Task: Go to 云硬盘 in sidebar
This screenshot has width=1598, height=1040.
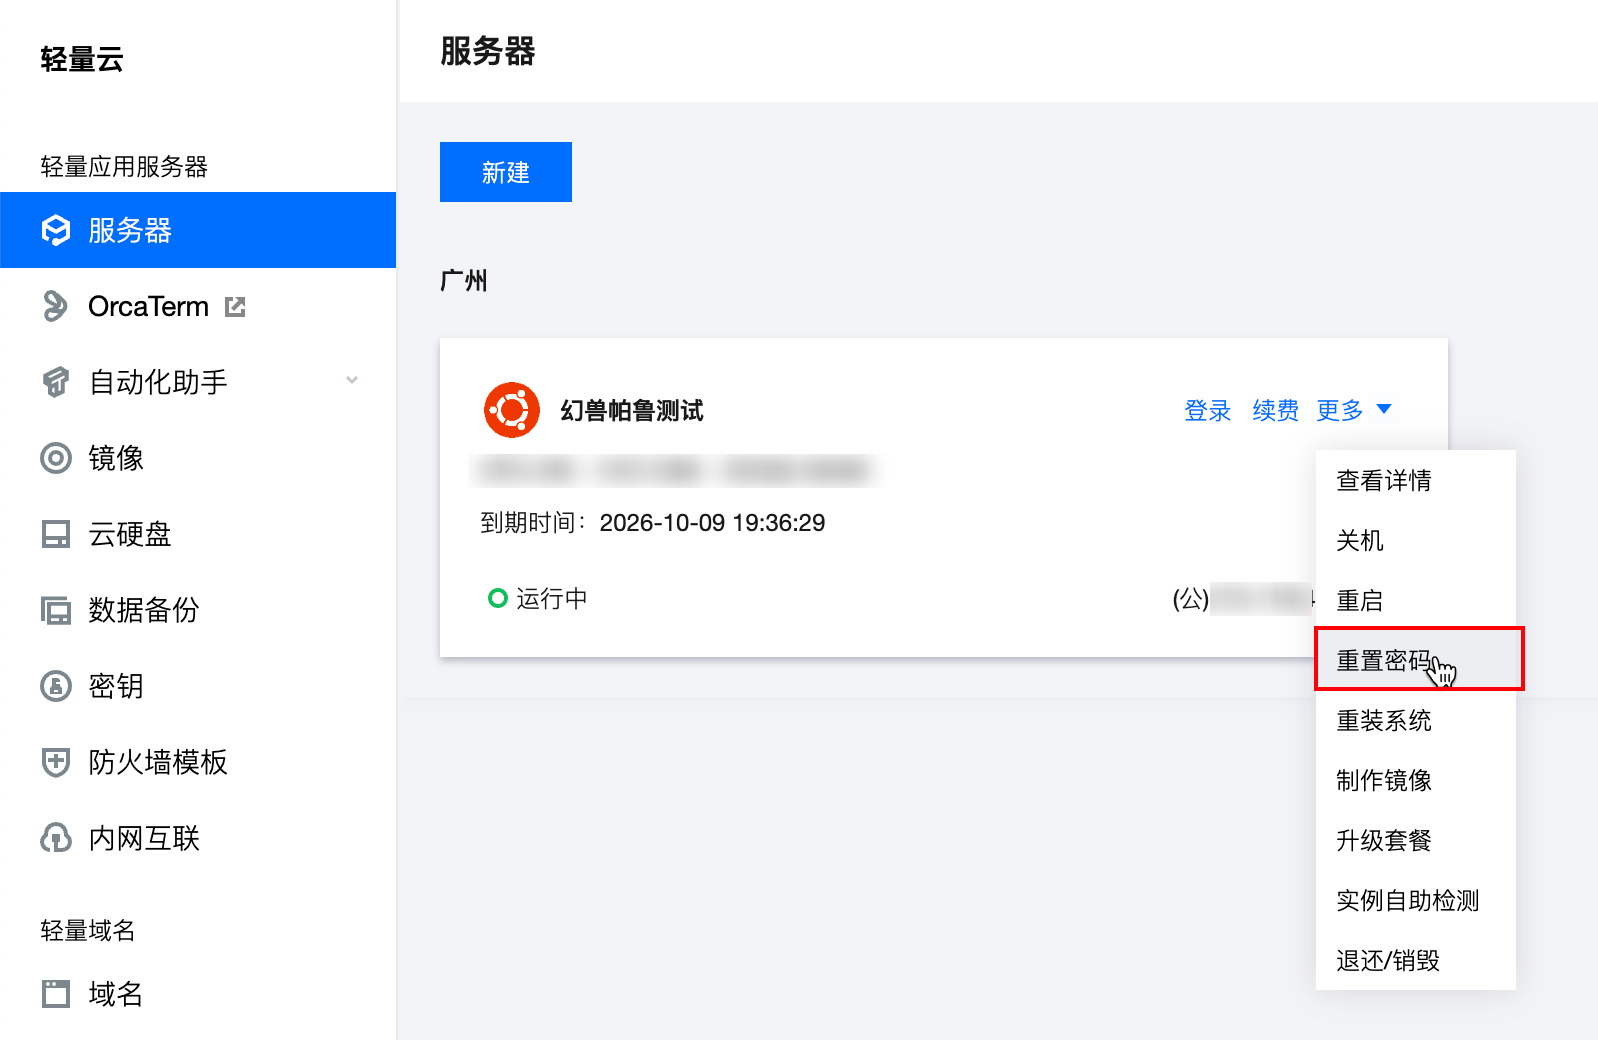Action: click(x=198, y=534)
